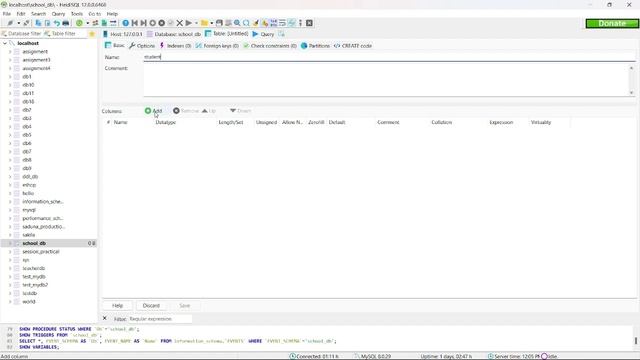Open the session manager connect icon
Viewport: 640px width, 360px height.
tap(10, 23)
